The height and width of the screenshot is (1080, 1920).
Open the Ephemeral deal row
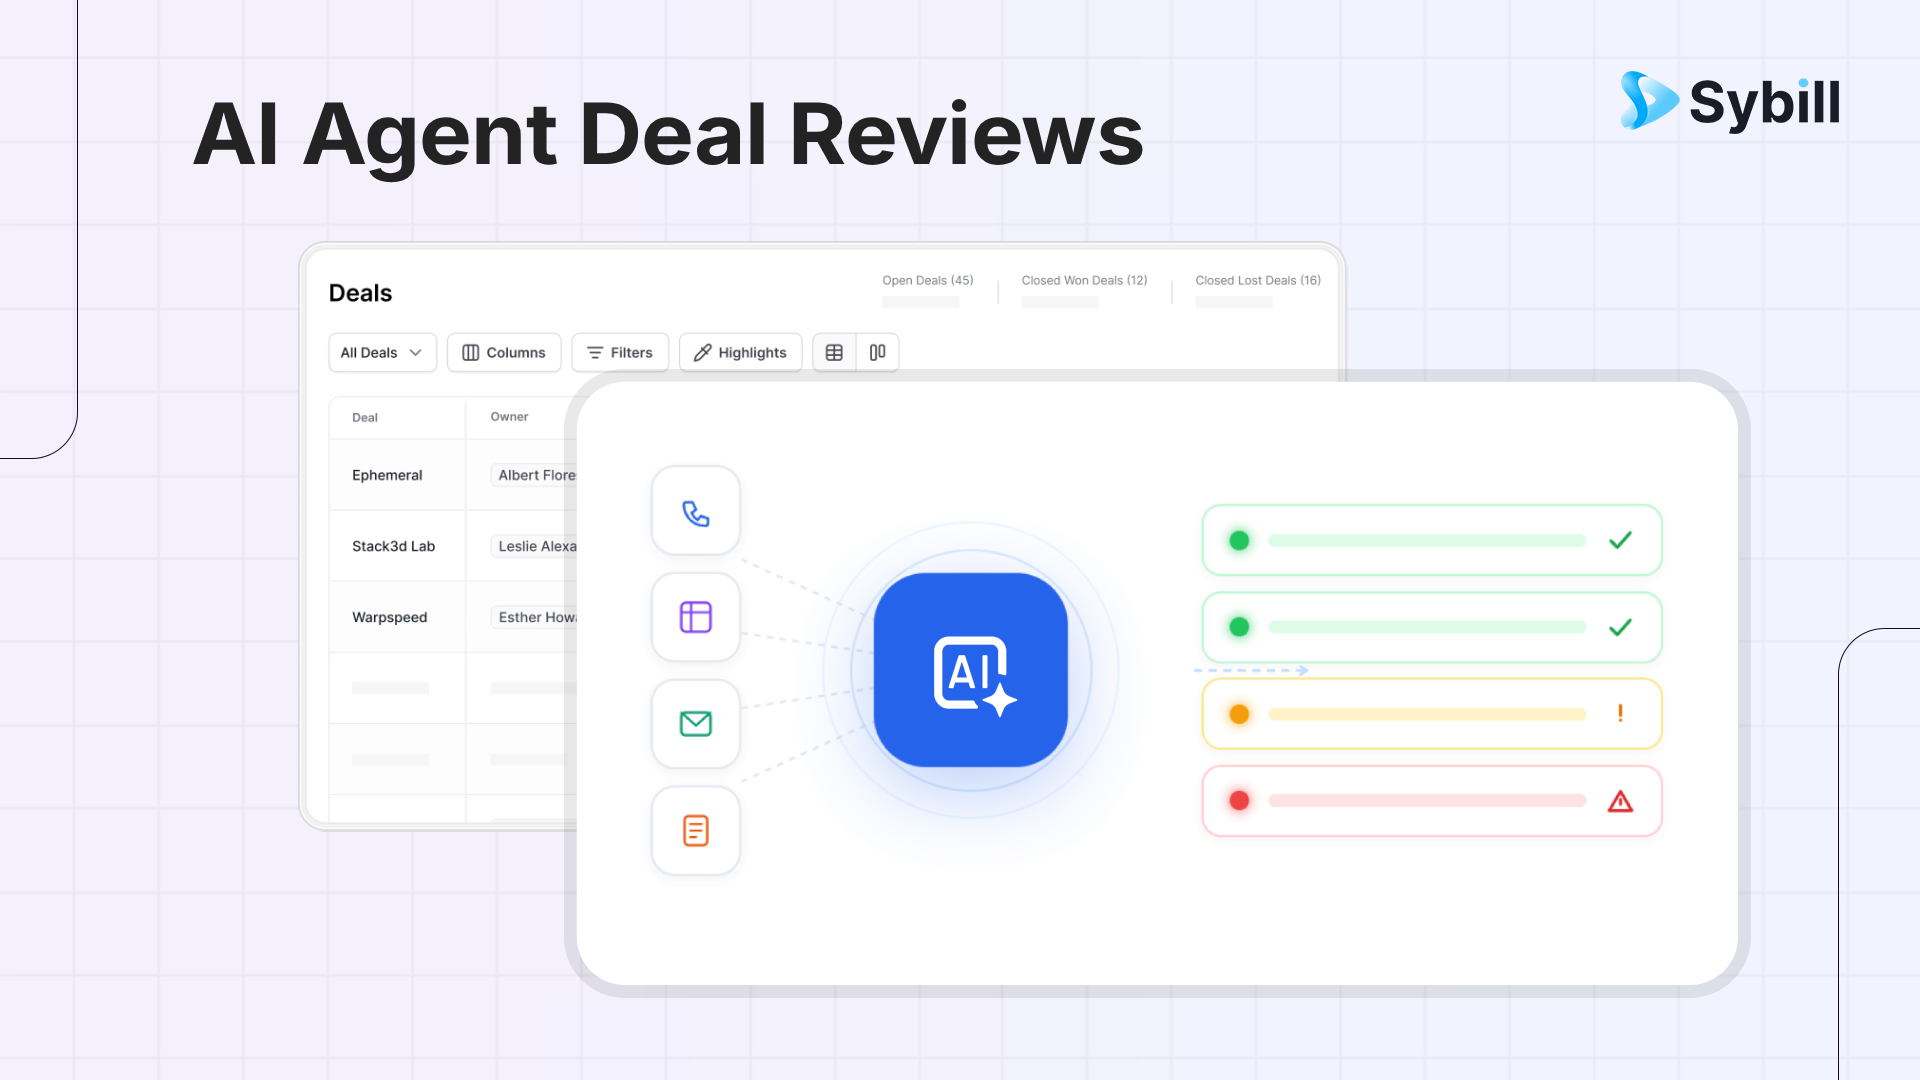click(x=387, y=475)
